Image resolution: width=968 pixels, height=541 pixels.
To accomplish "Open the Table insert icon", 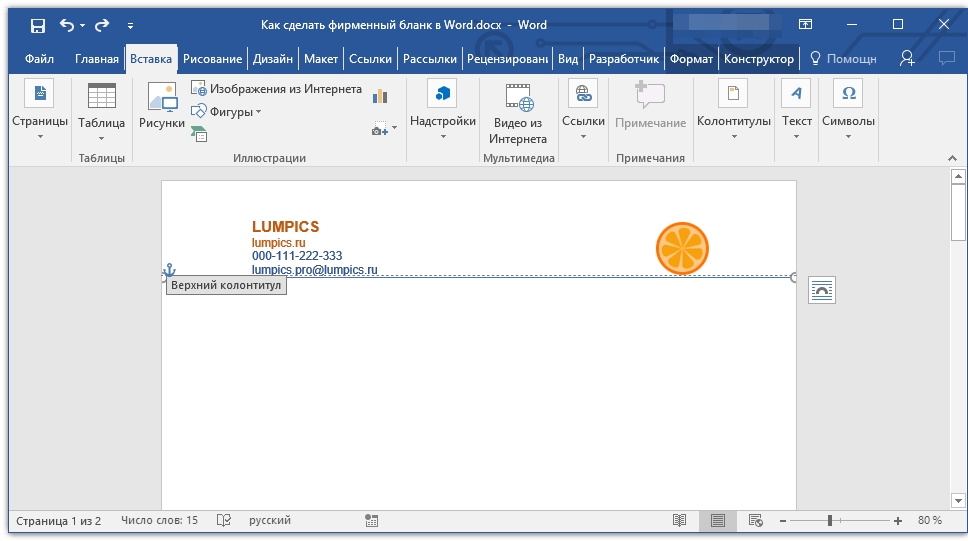I will tap(101, 96).
